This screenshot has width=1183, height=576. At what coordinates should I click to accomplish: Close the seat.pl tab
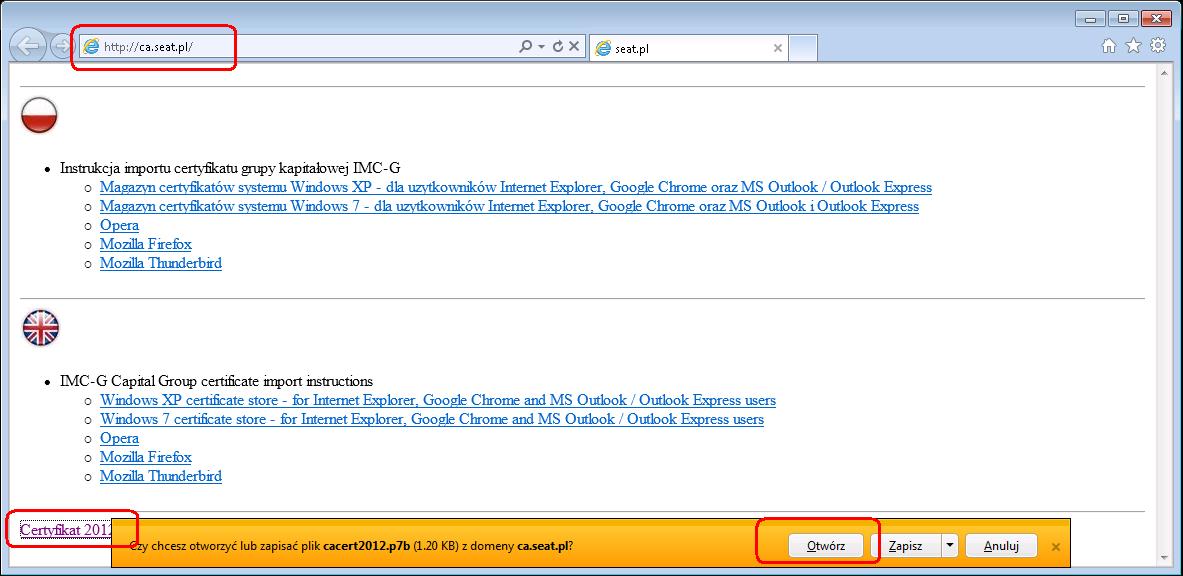pos(778,48)
